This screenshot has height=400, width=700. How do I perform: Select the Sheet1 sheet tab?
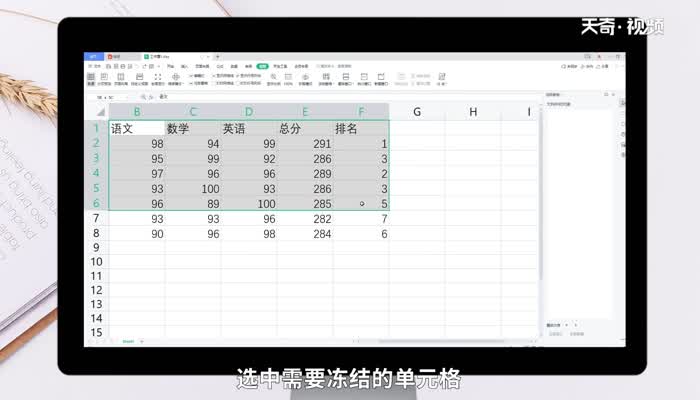tap(128, 341)
